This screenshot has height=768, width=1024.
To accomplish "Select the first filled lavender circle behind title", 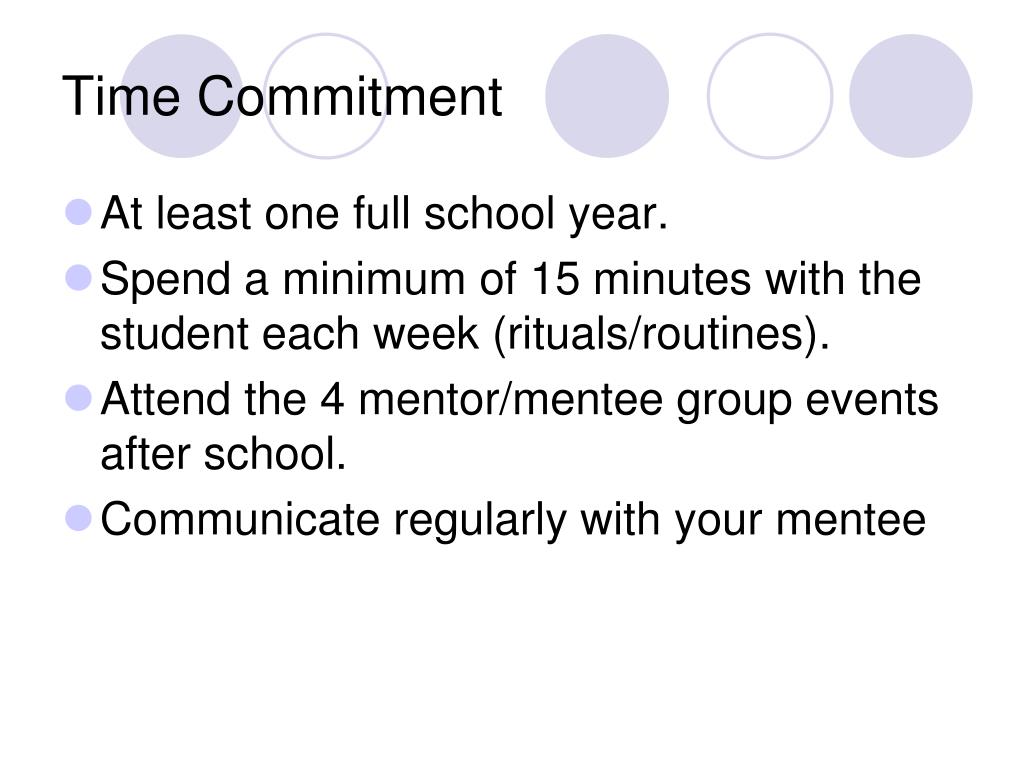I will click(x=182, y=96).
